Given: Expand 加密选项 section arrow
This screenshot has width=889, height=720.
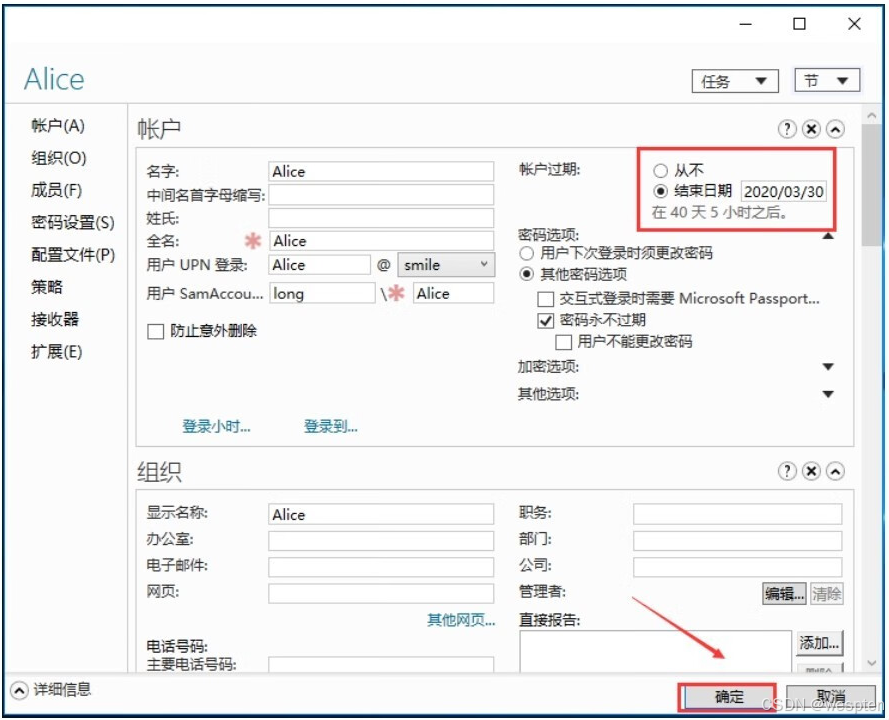Looking at the screenshot, I should pyautogui.click(x=828, y=367).
